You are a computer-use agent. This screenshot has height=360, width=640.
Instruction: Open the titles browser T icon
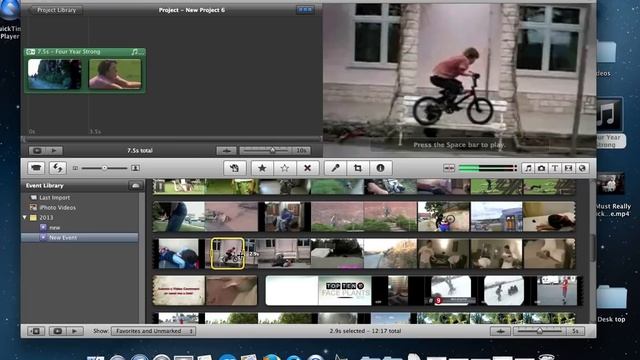(555, 168)
